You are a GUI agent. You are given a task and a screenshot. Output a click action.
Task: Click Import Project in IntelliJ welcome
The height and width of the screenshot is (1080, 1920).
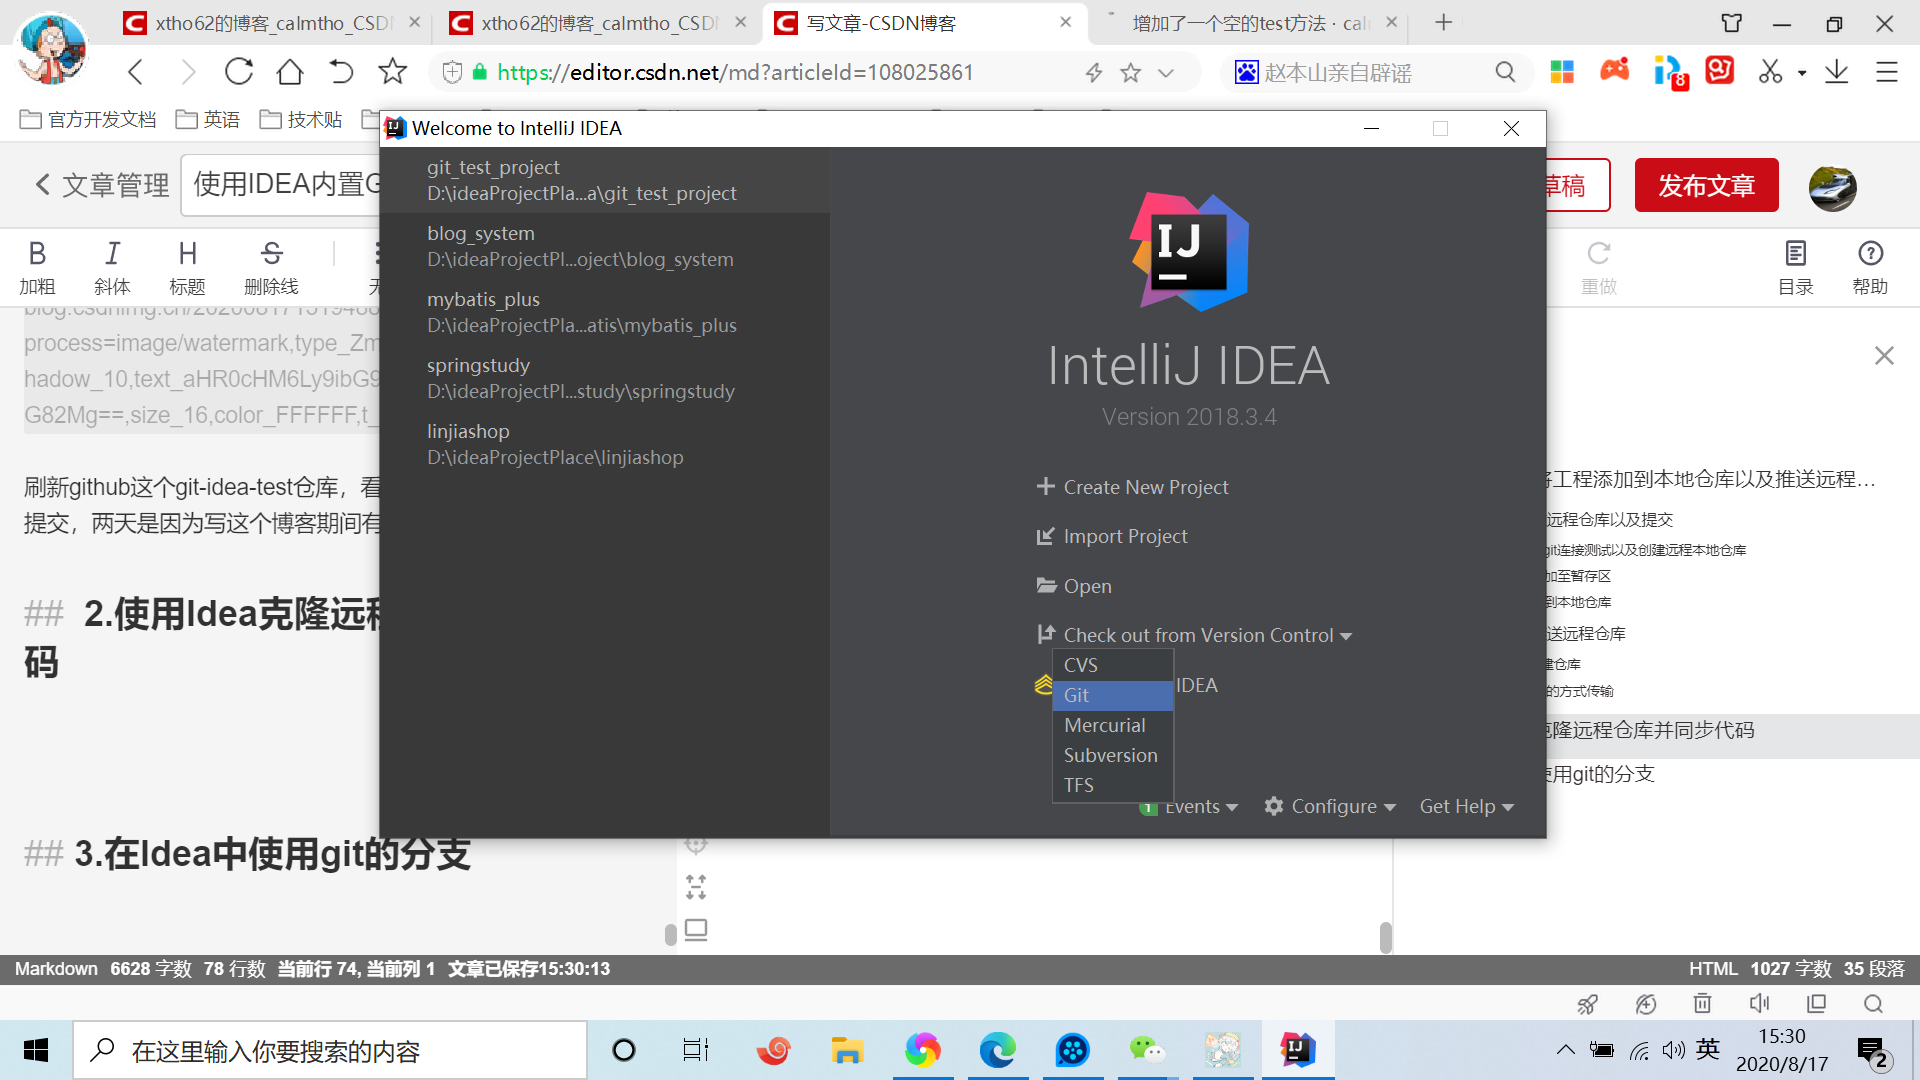pos(1112,536)
